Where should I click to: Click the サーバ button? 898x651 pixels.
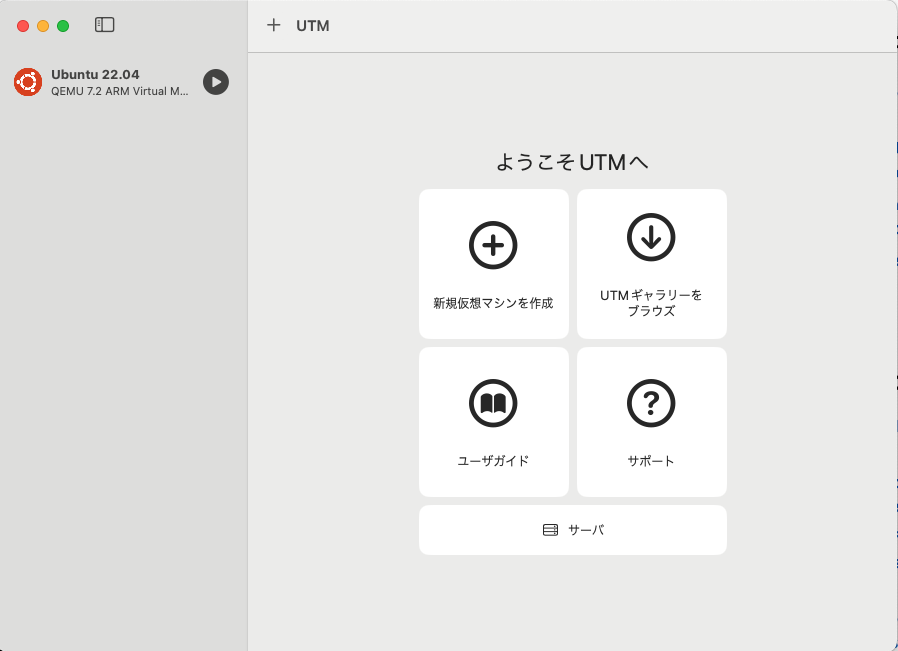tap(572, 529)
